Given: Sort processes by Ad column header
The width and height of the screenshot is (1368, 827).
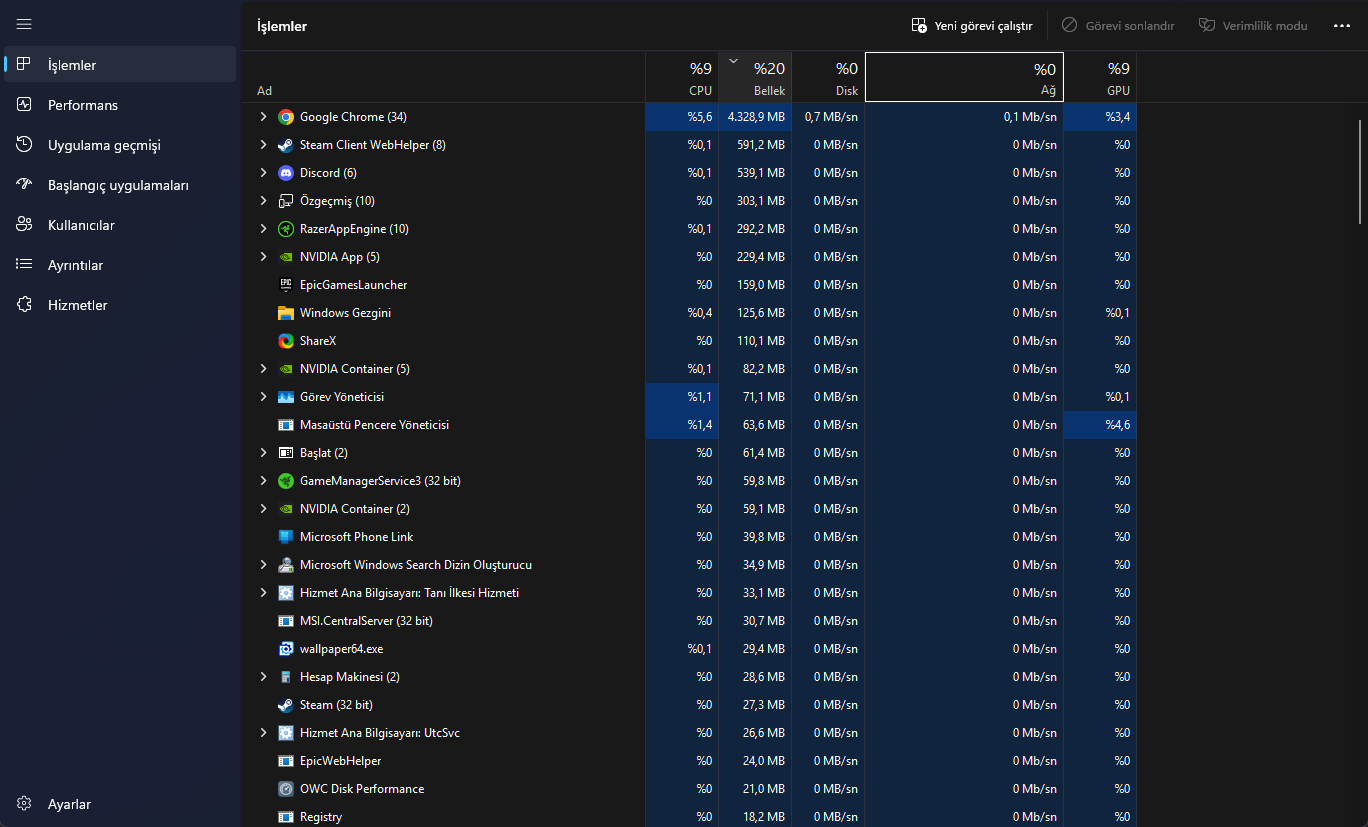Looking at the screenshot, I should tap(445, 77).
